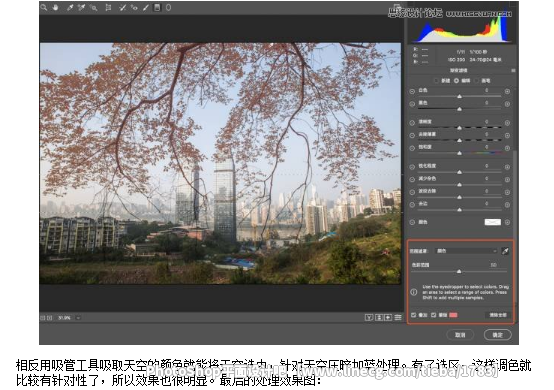Select the Spot Removal tool
Screen dimensions: 554x390
pyautogui.click(x=122, y=7)
